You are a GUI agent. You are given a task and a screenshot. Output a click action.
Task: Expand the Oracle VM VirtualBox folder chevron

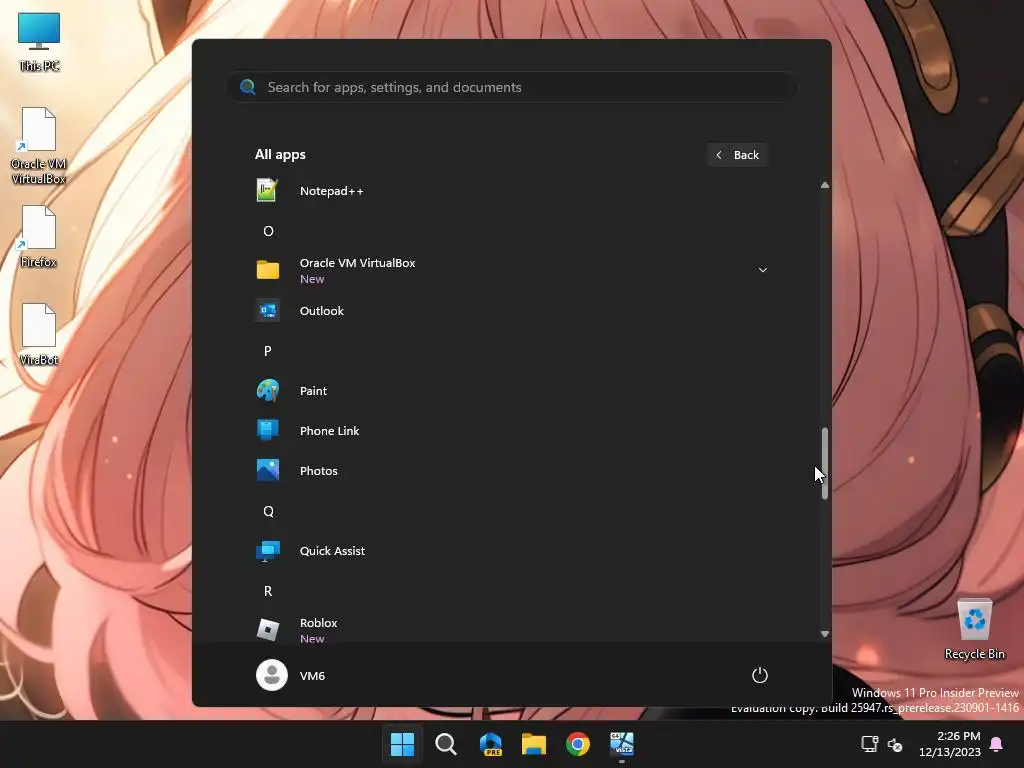(762, 270)
